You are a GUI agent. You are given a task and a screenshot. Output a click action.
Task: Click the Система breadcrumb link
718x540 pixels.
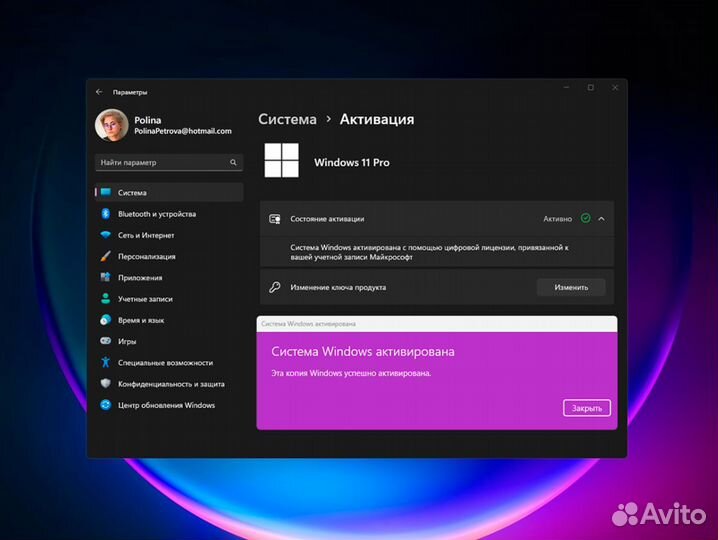pyautogui.click(x=287, y=119)
